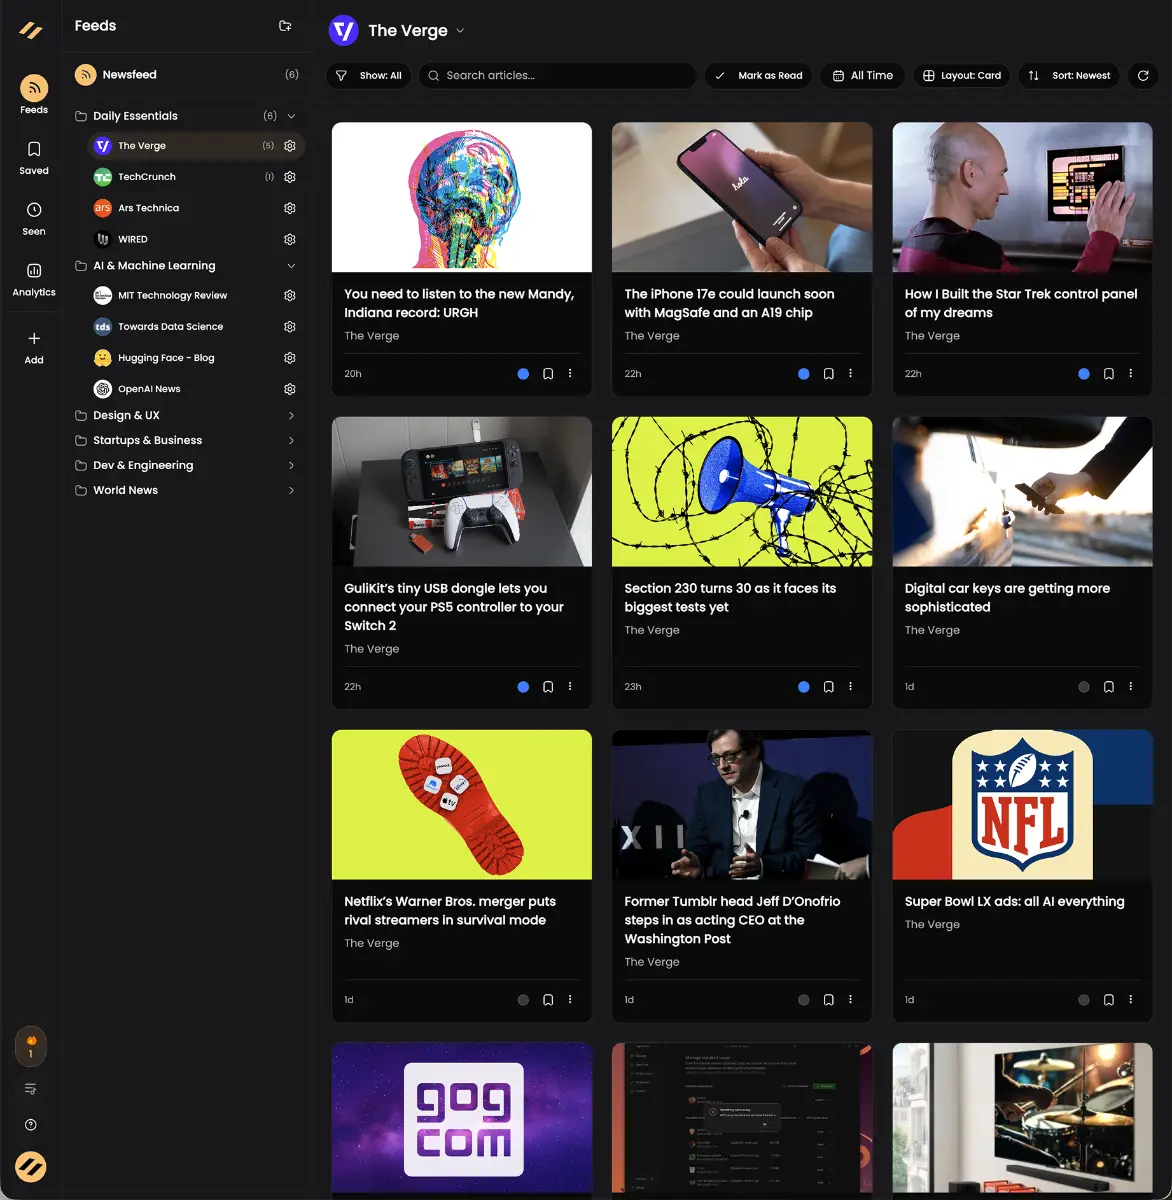Open settings gear for TechCrunch feed
Image resolution: width=1172 pixels, height=1200 pixels.
pyautogui.click(x=290, y=177)
